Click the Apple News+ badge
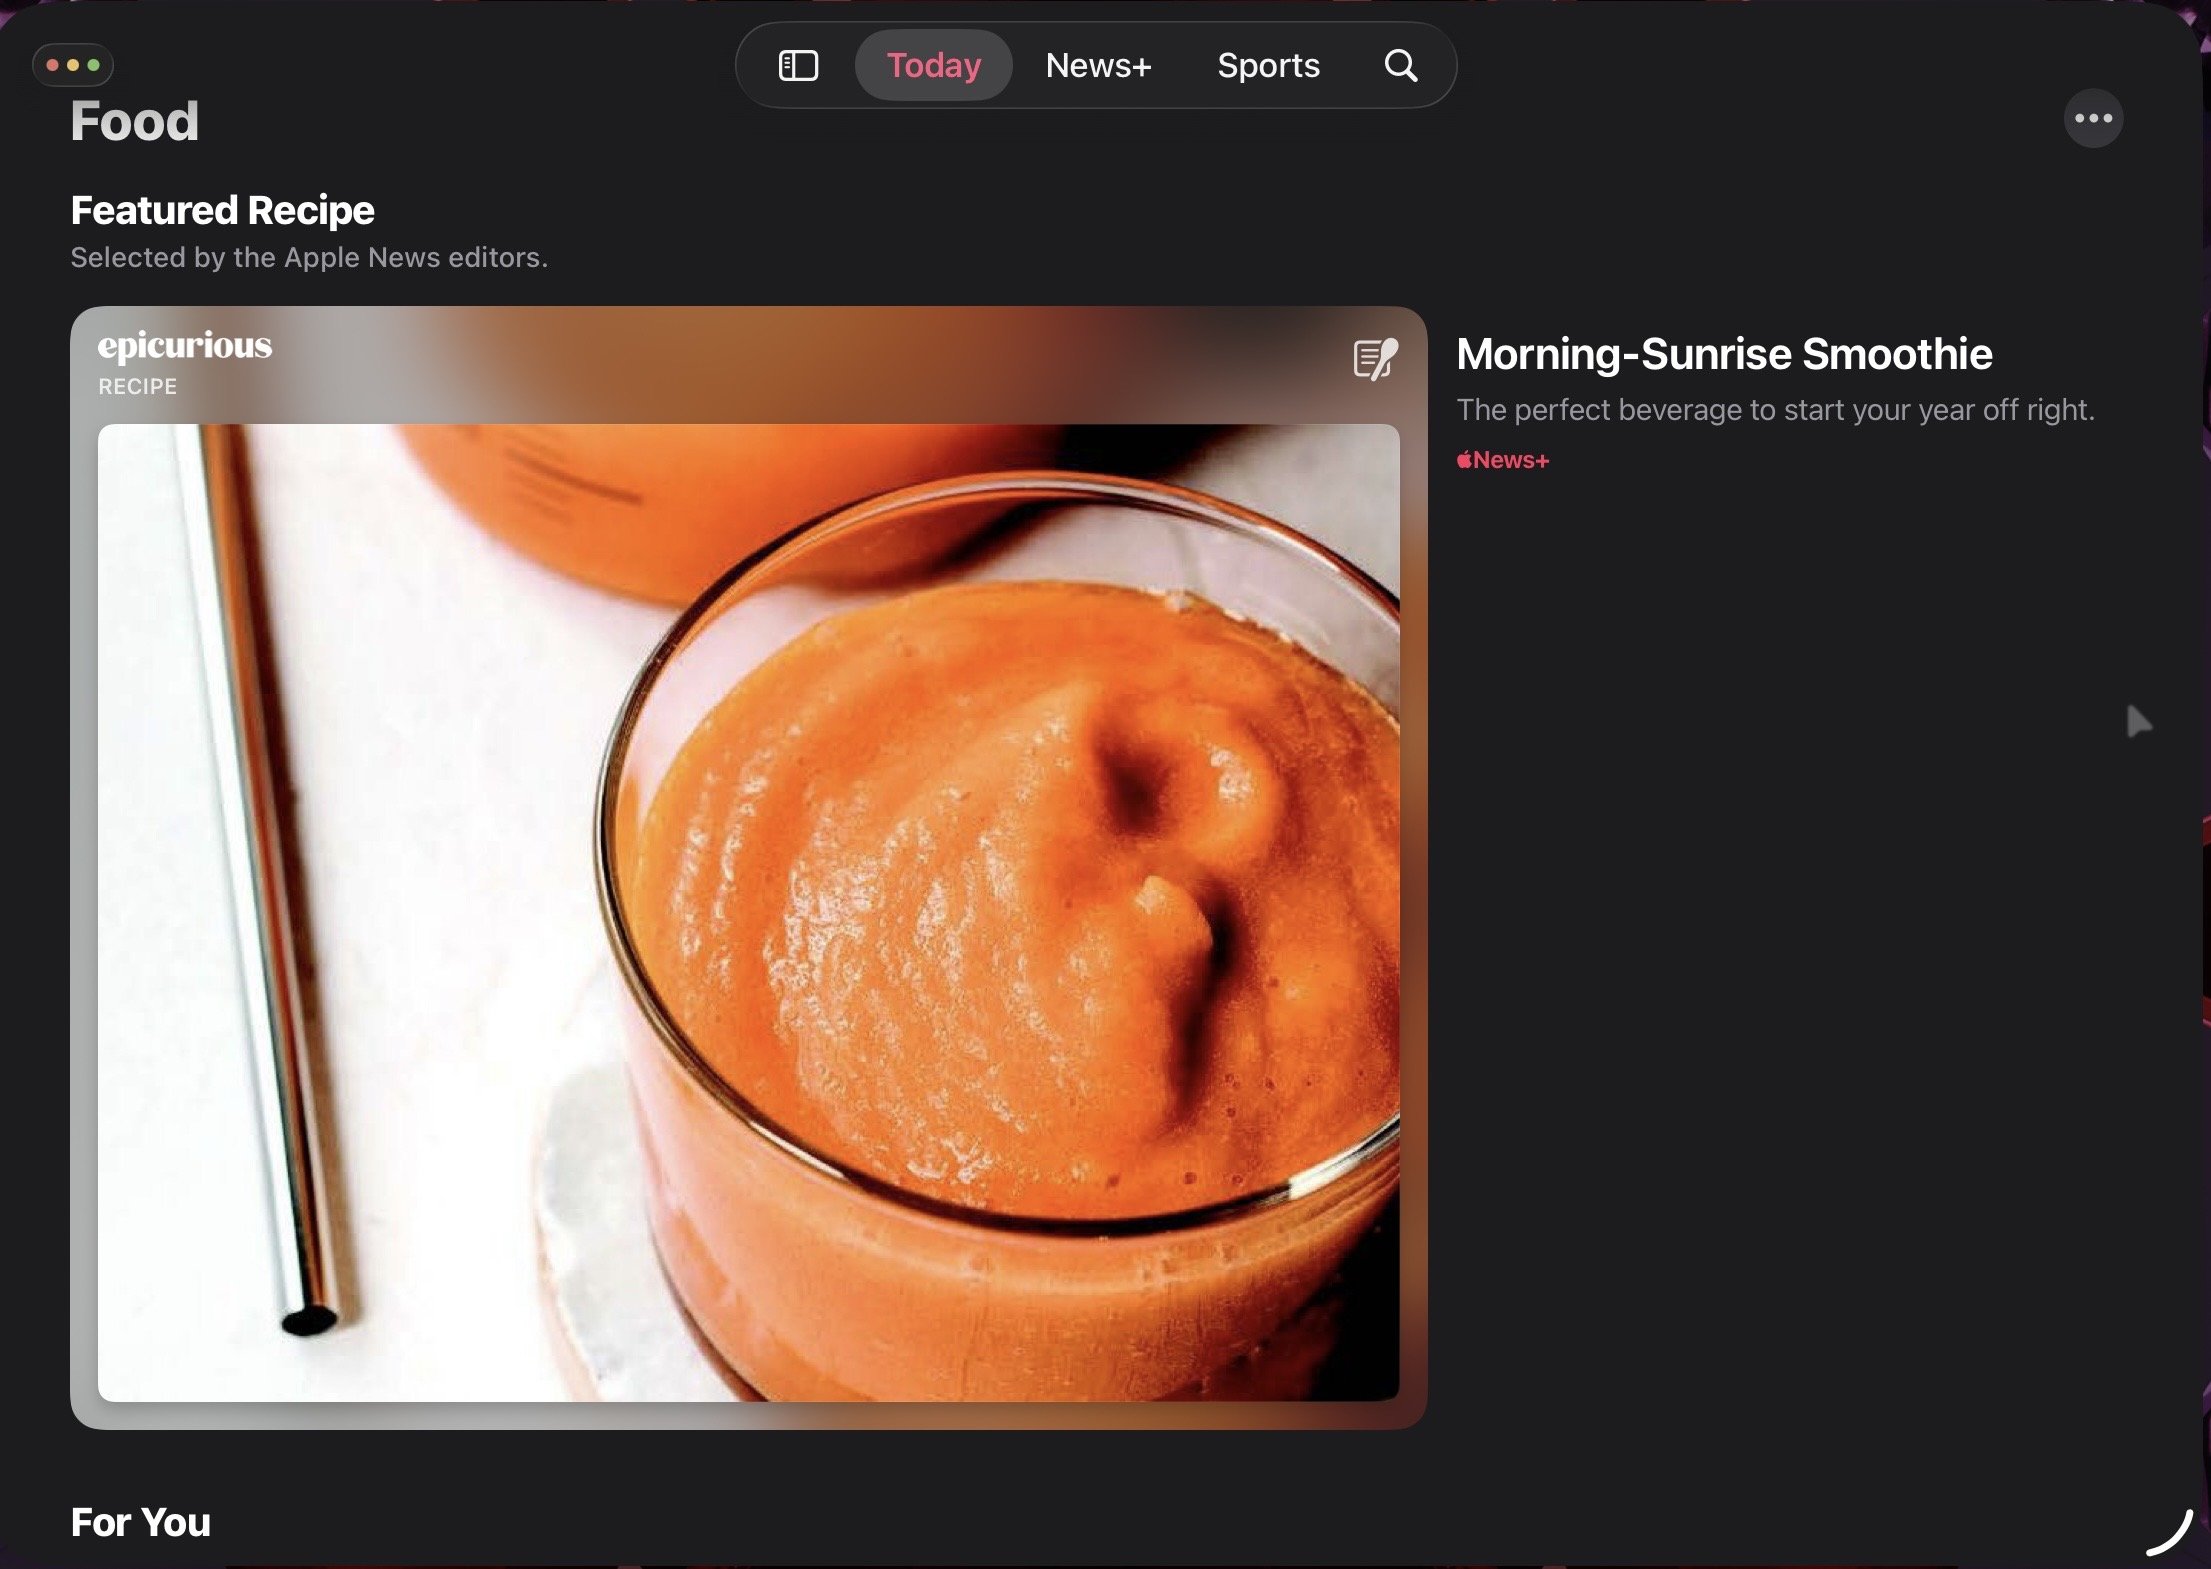 coord(1502,460)
